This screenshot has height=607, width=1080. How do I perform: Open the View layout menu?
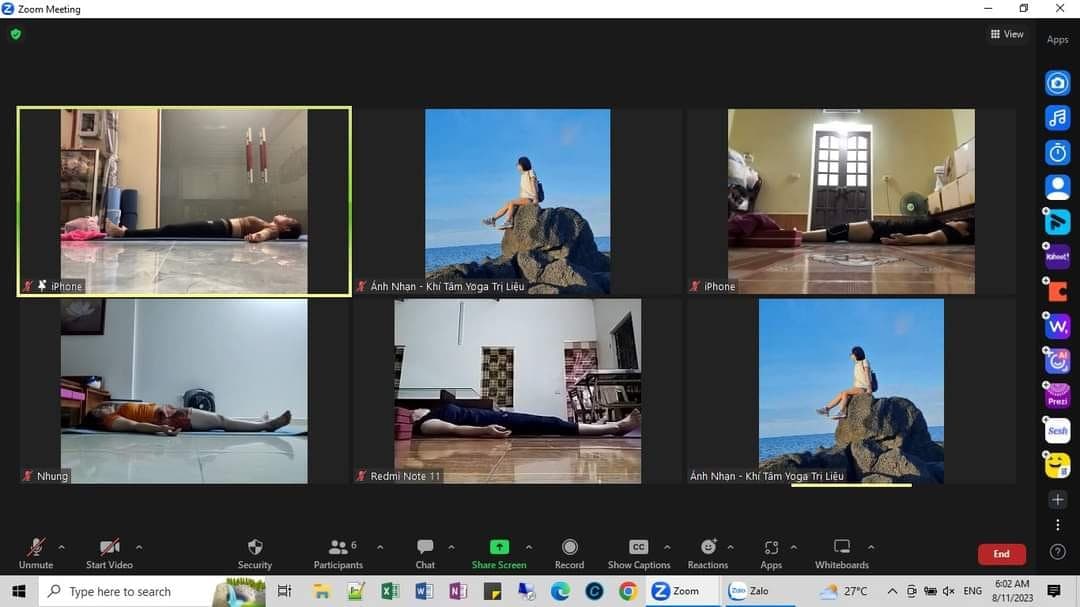coord(1007,34)
